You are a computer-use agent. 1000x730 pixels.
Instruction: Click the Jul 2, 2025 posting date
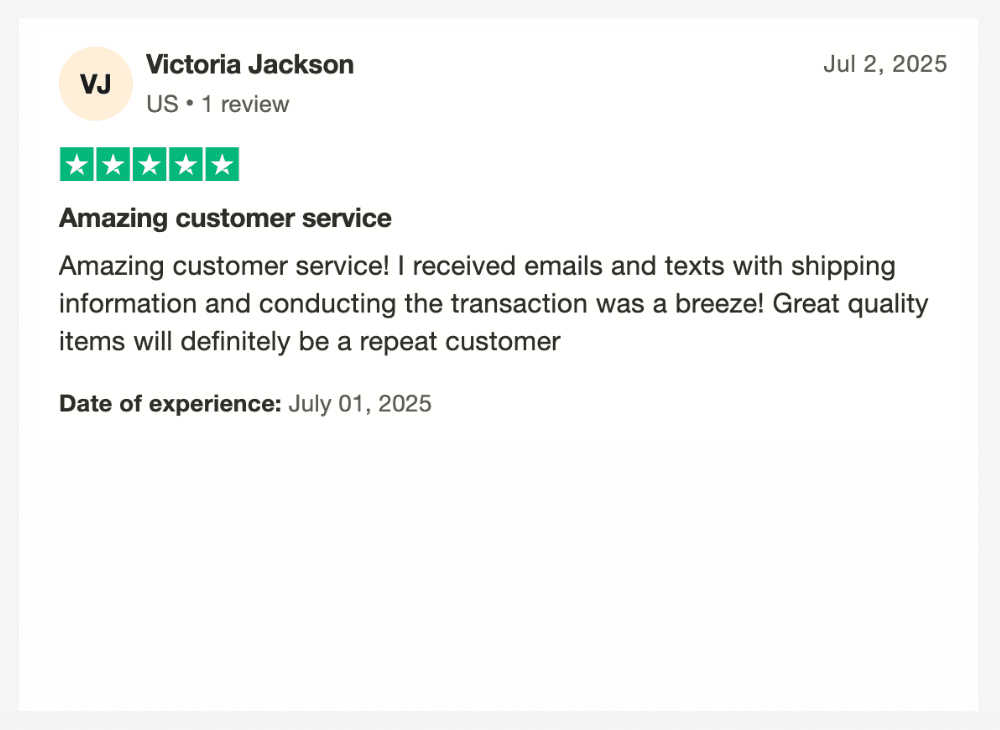click(885, 64)
